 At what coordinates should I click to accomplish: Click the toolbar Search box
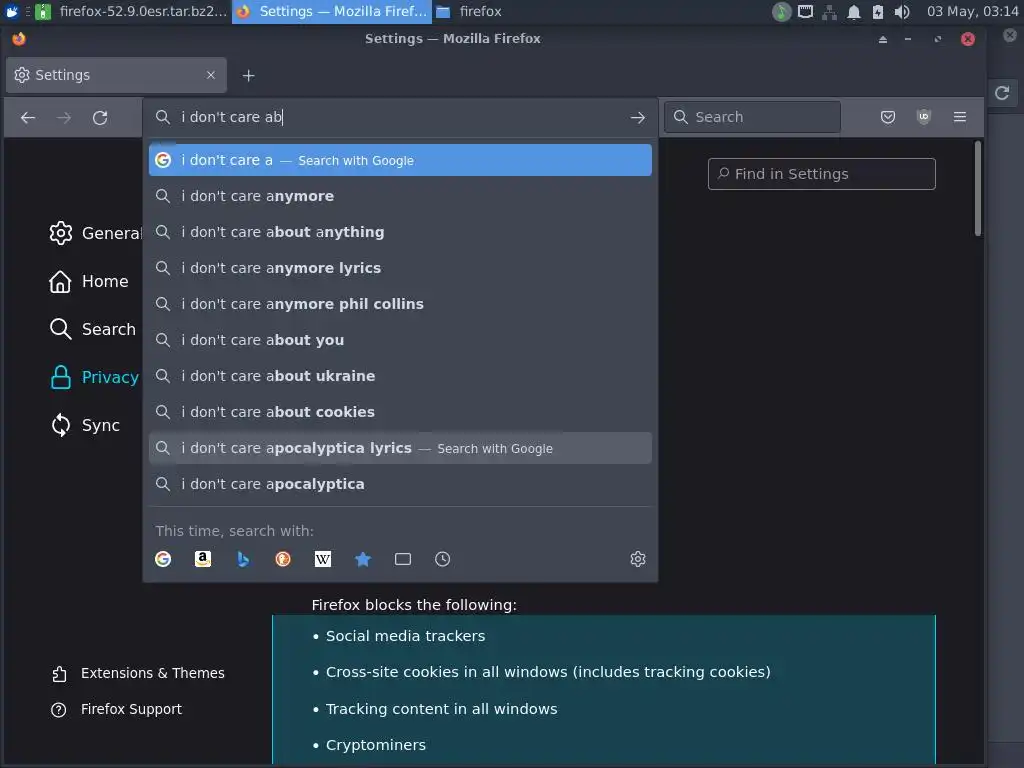pyautogui.click(x=752, y=117)
